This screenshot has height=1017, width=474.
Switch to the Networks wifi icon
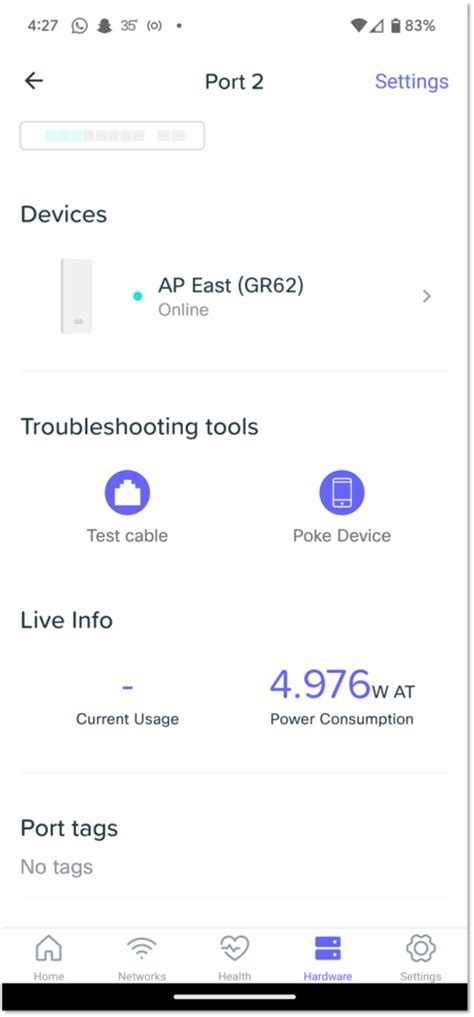(x=141, y=949)
